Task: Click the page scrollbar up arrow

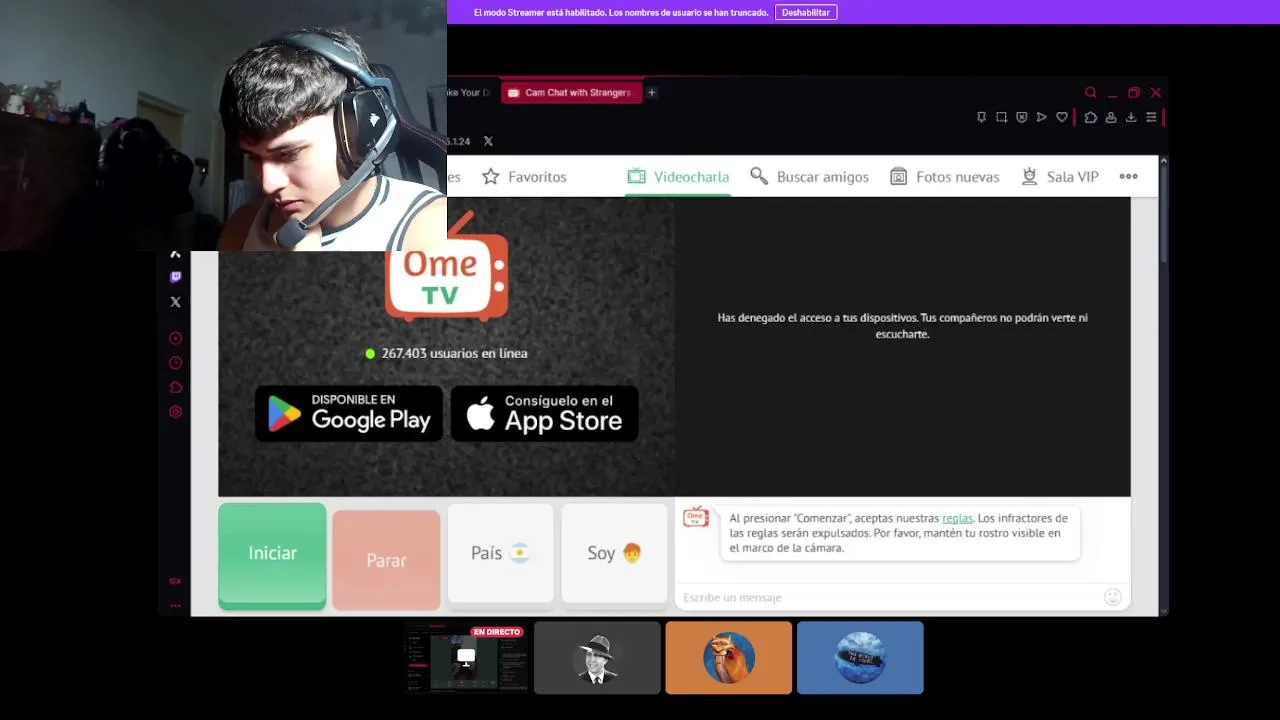Action: [1164, 162]
